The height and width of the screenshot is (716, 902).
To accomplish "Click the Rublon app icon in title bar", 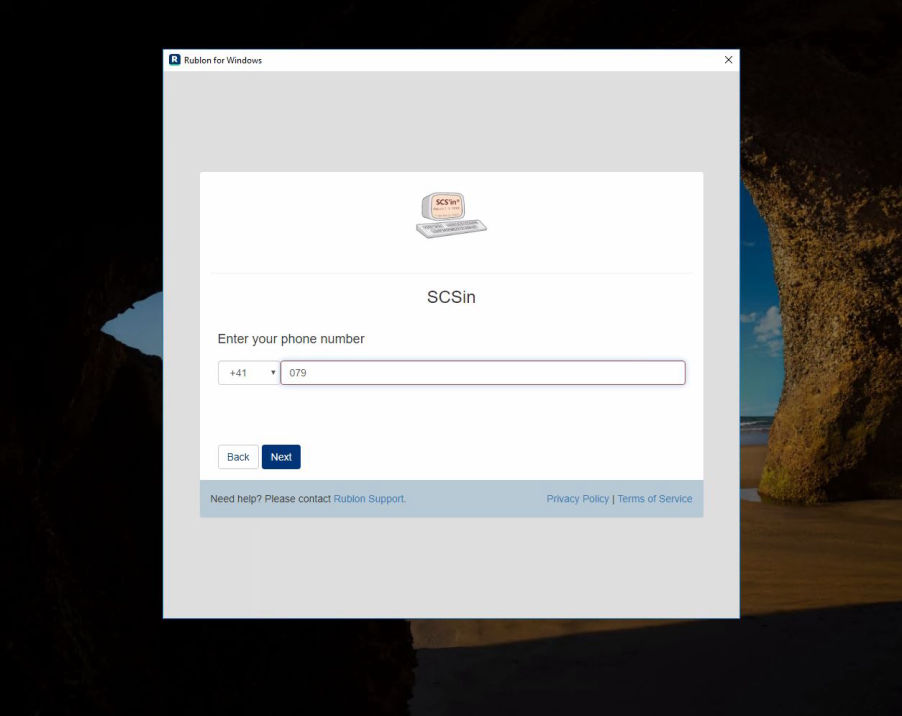I will click(174, 60).
